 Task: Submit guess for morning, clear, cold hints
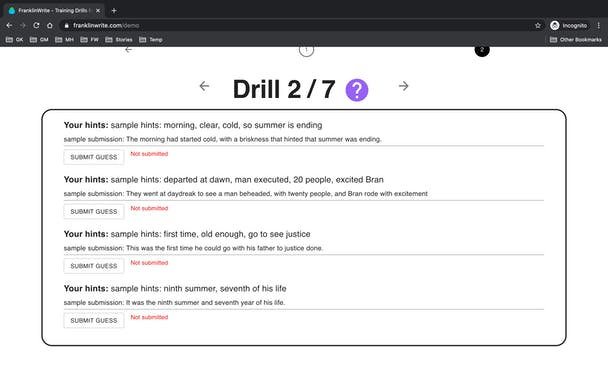94,157
